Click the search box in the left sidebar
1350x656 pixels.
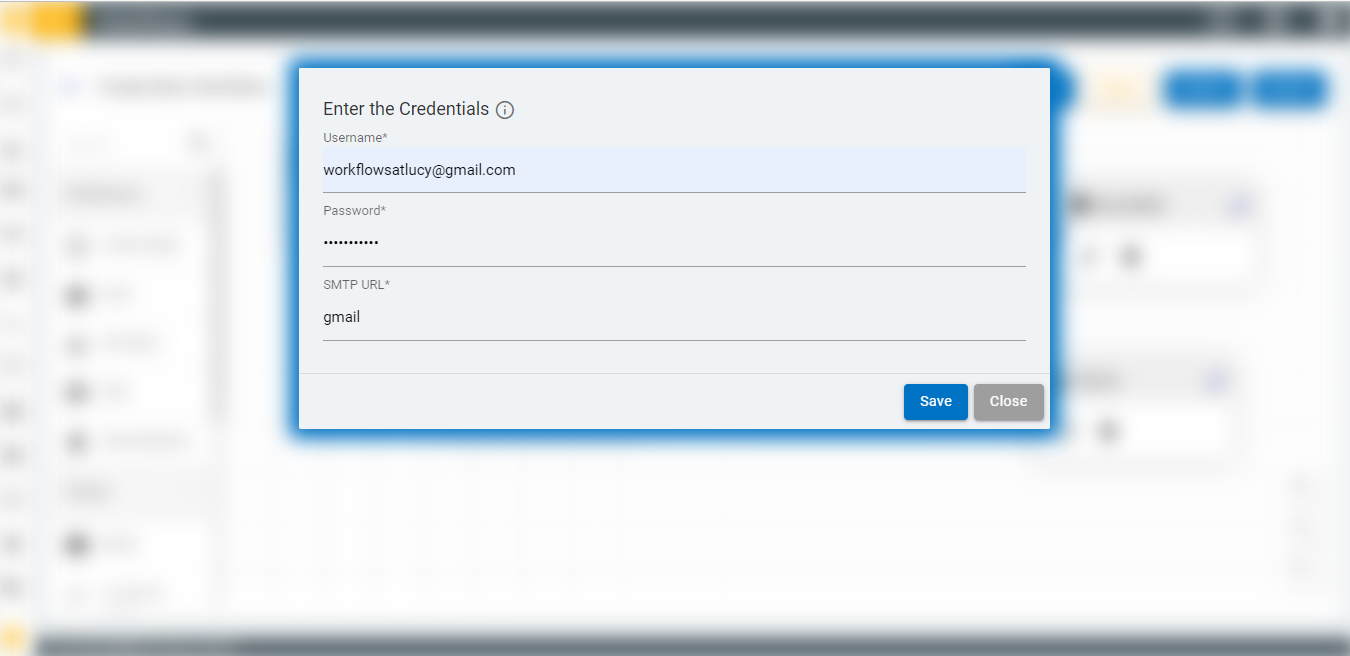click(130, 142)
